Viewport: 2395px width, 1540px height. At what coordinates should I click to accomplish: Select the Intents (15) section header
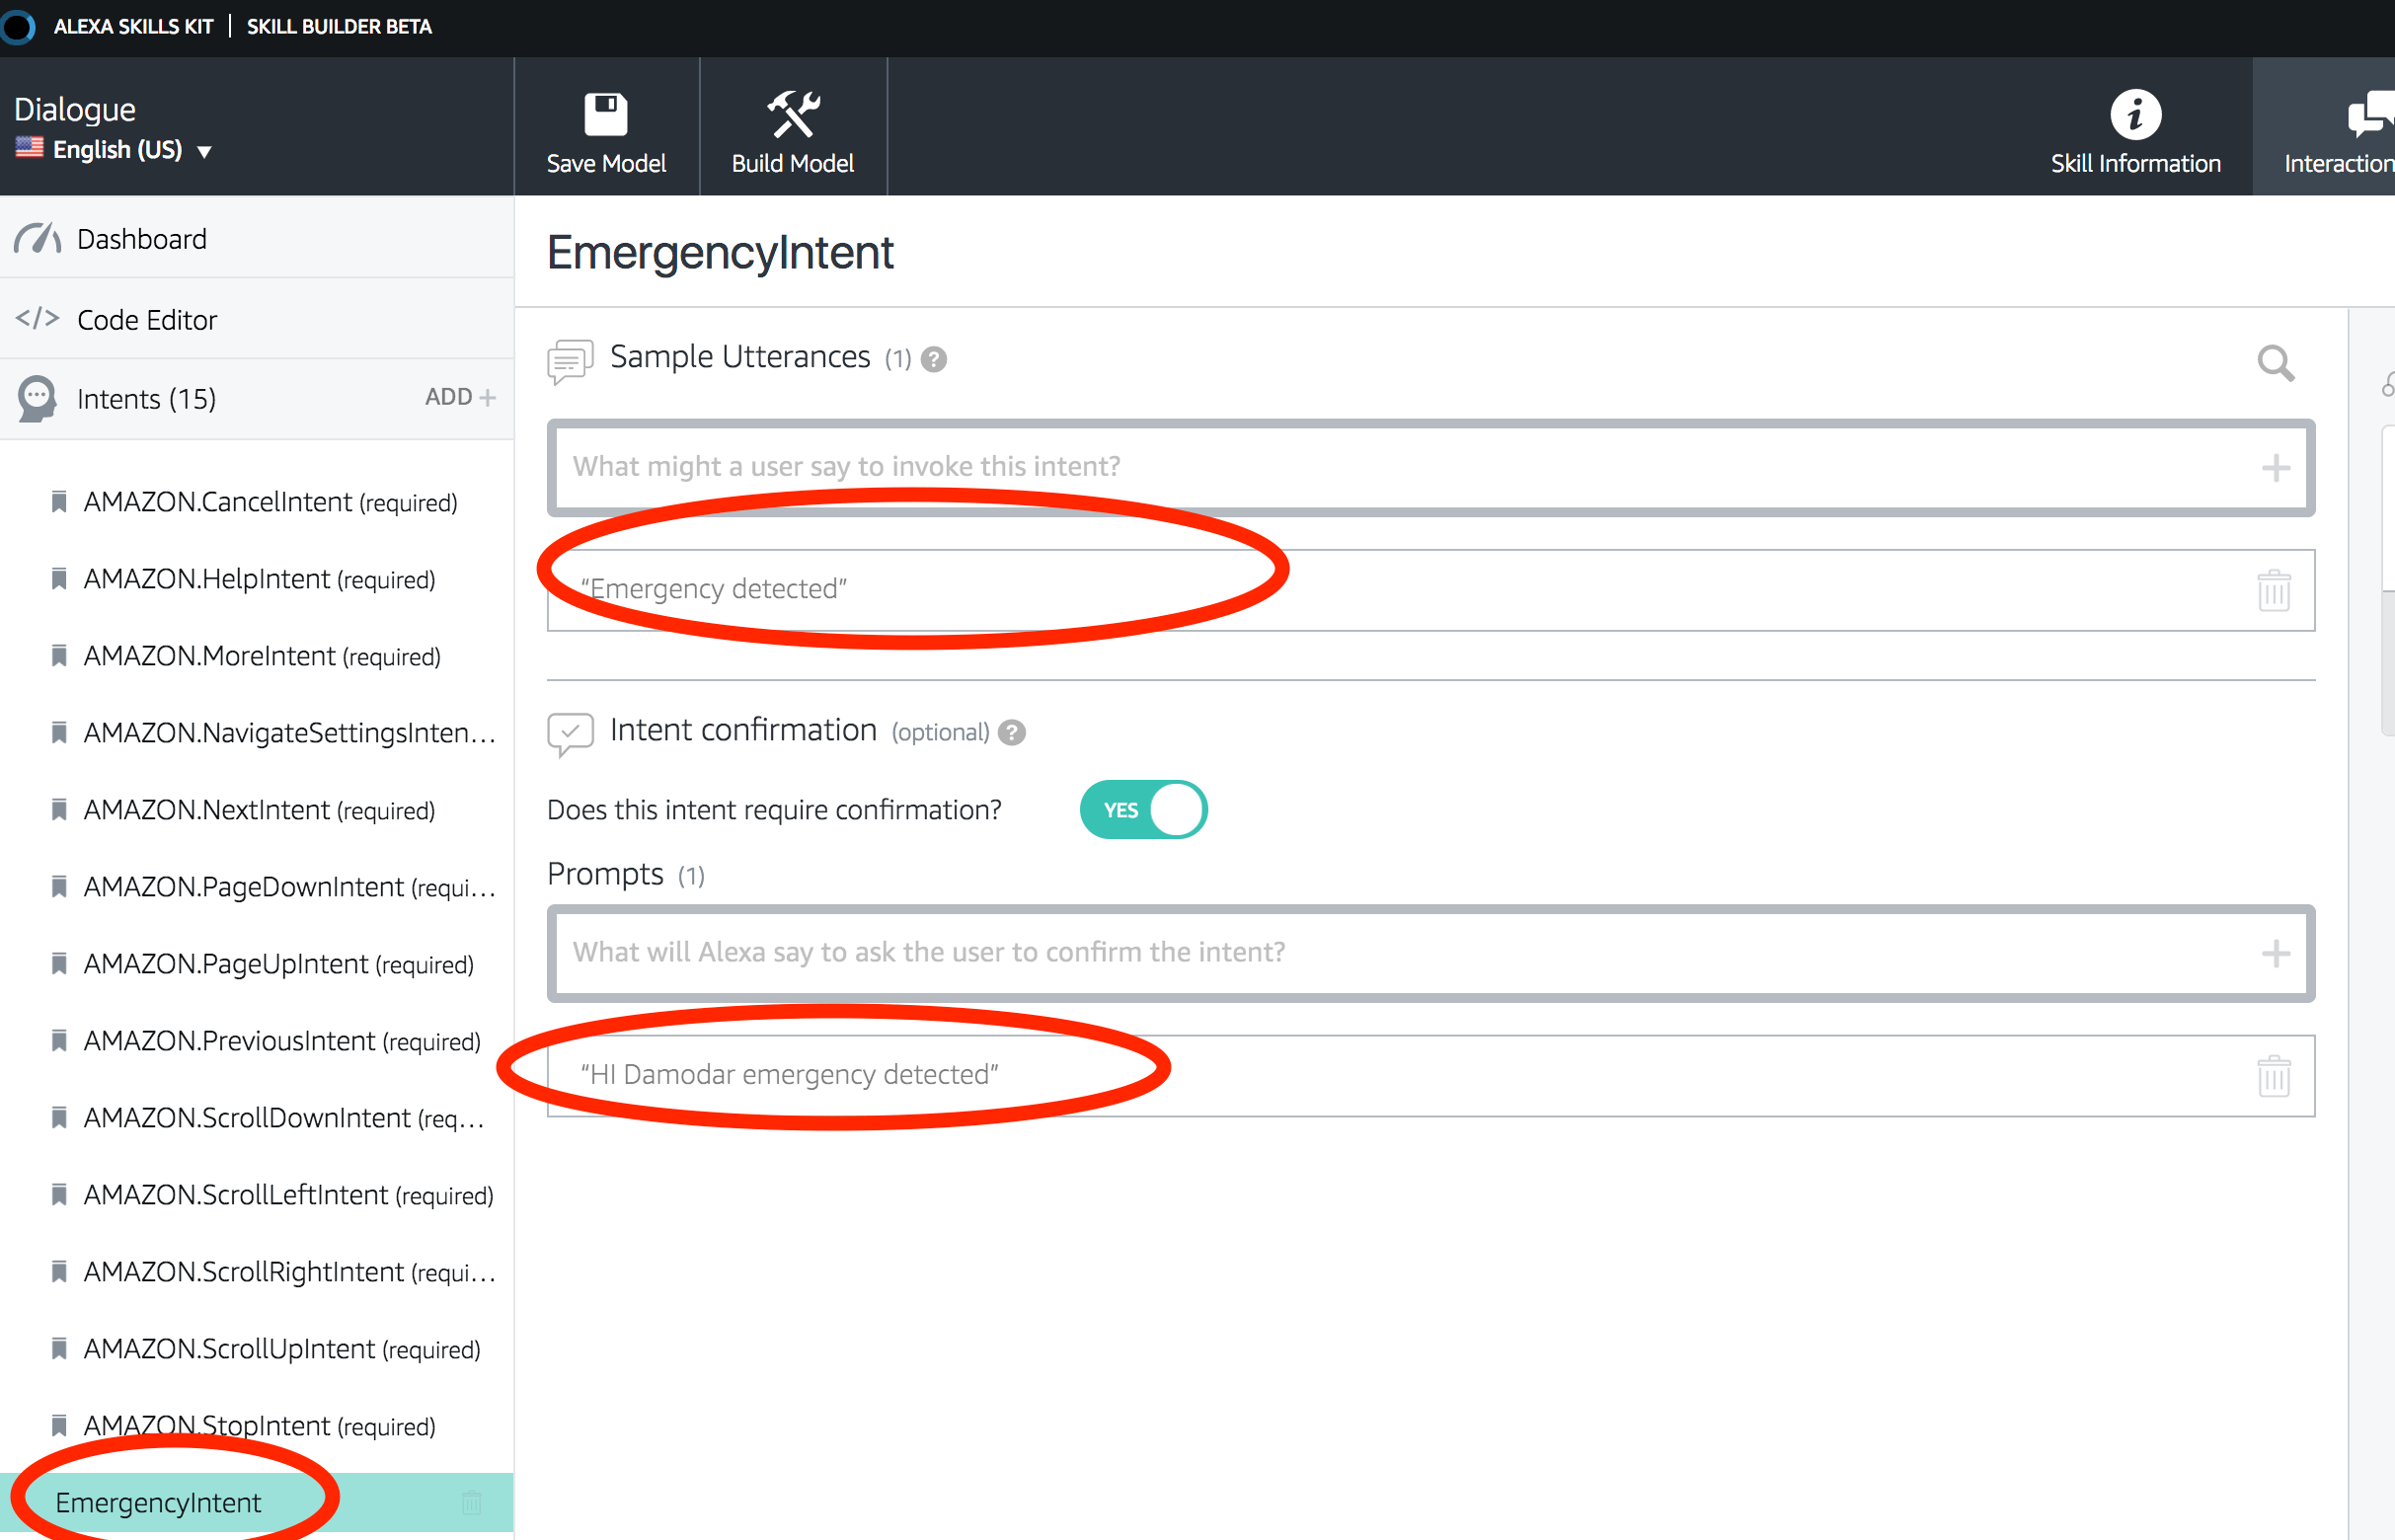click(147, 399)
